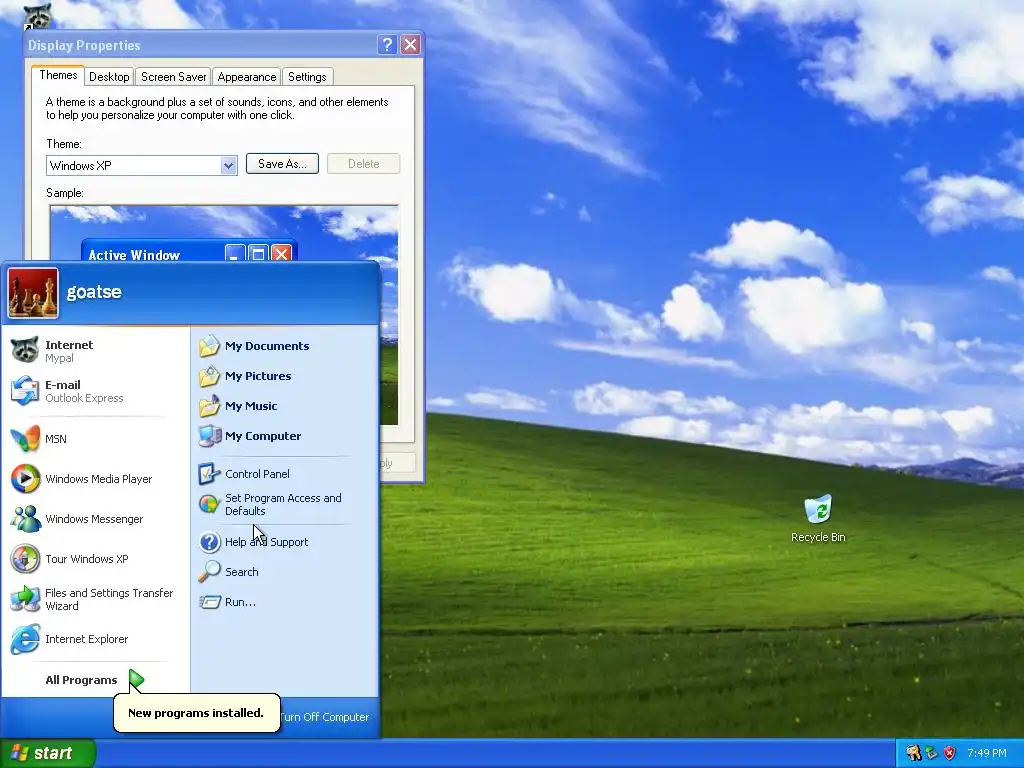Click the leftmost system tray icon
This screenshot has width=1024, height=768.
[x=913, y=753]
